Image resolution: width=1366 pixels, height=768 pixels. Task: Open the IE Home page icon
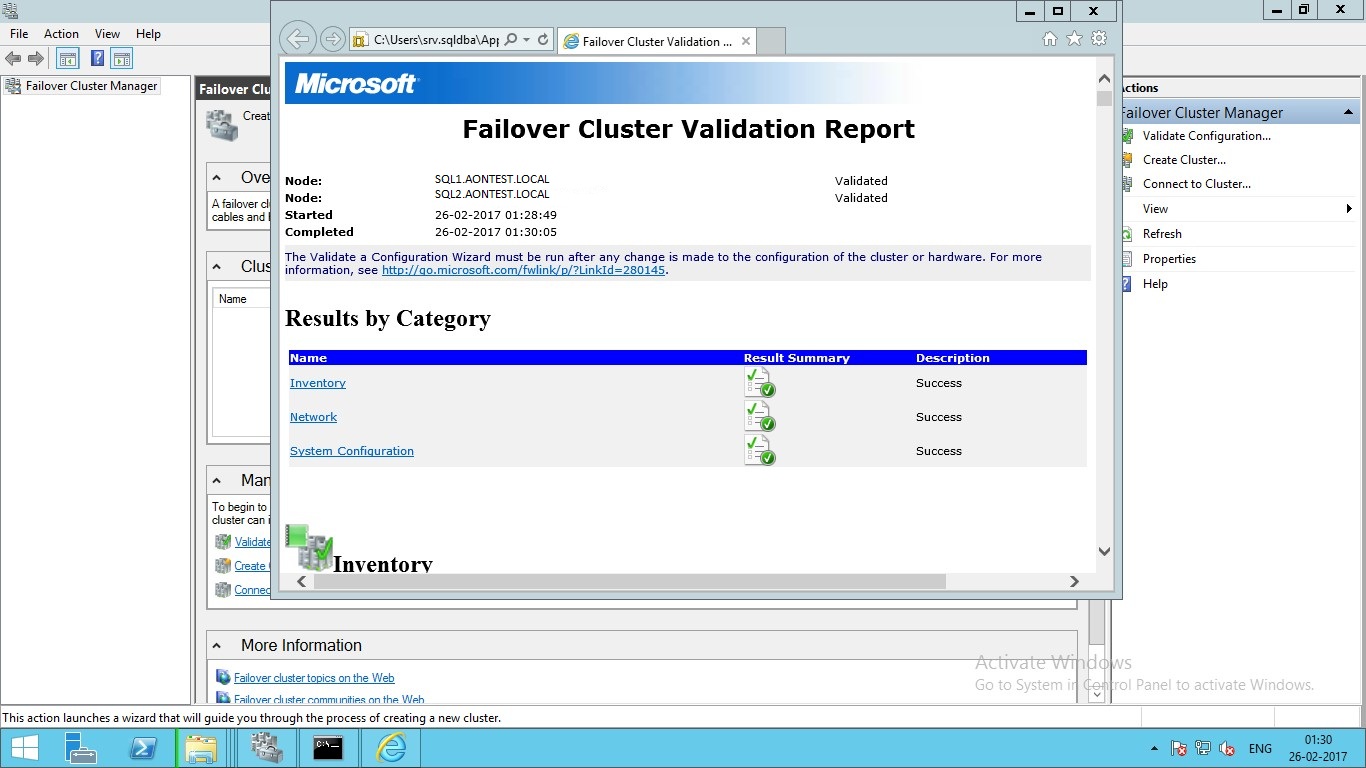(x=1049, y=39)
